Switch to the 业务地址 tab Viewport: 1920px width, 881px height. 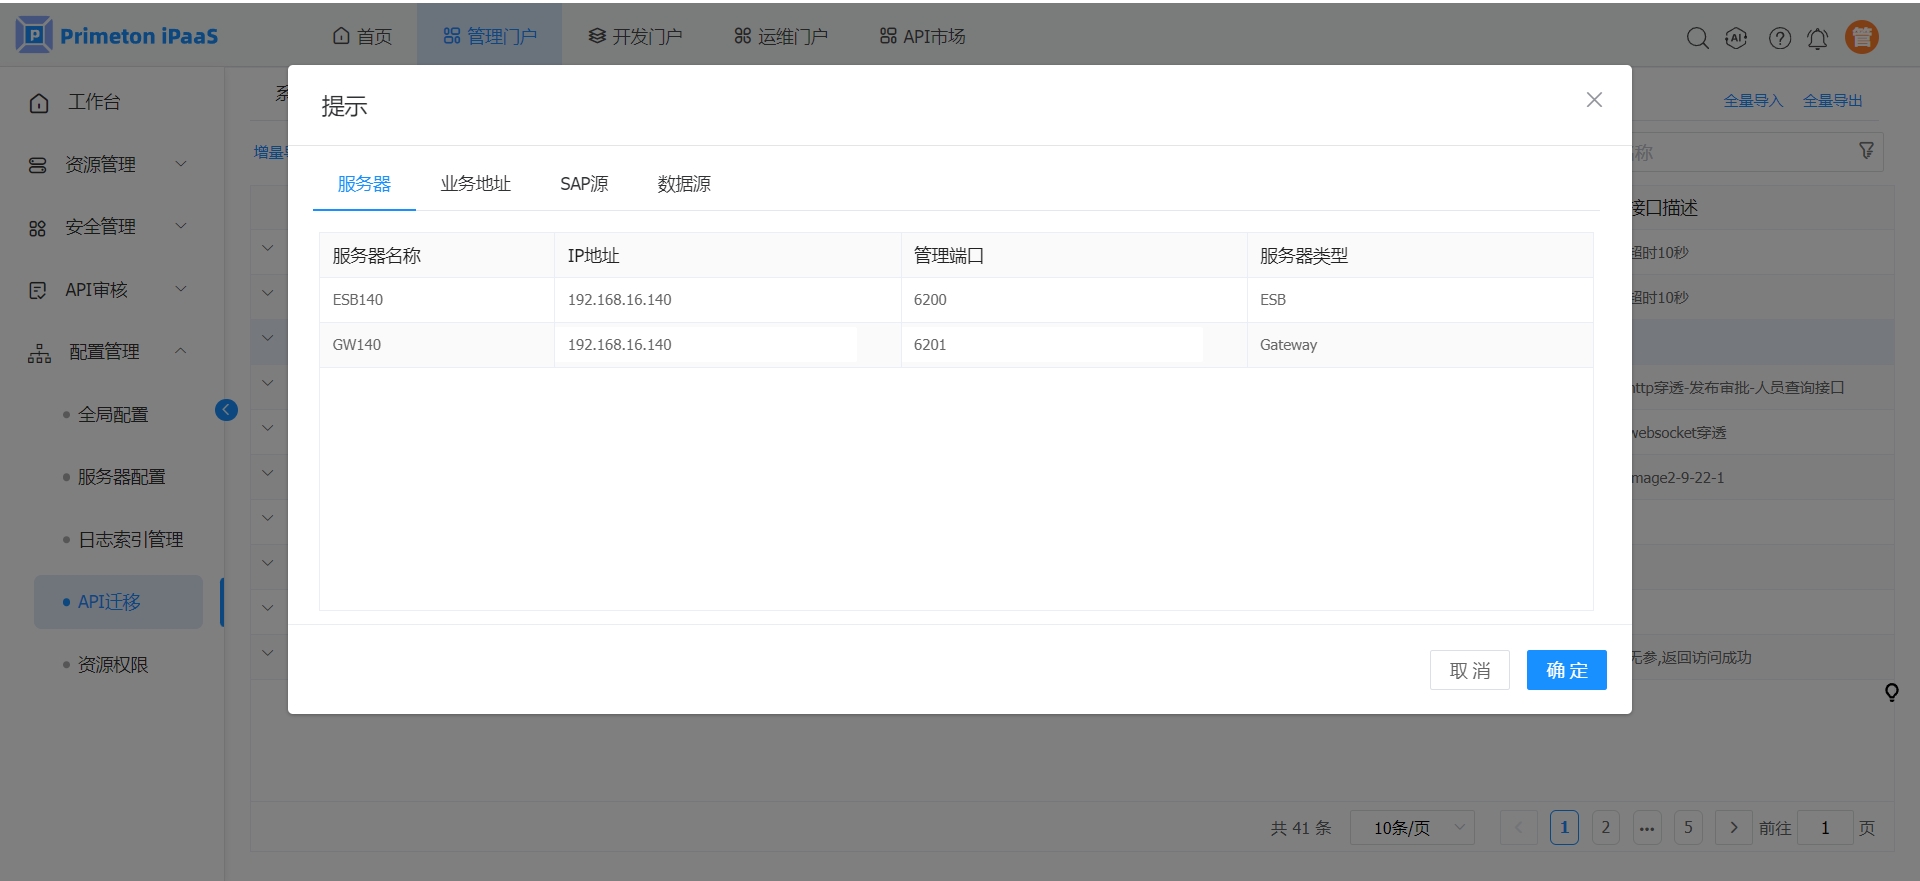pyautogui.click(x=475, y=184)
